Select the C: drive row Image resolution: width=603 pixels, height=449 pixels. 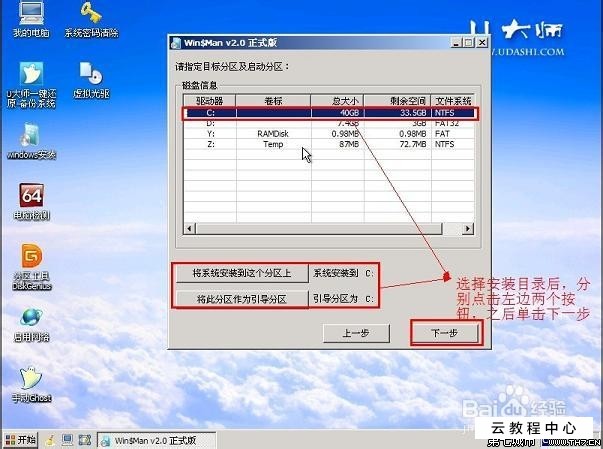point(329,113)
